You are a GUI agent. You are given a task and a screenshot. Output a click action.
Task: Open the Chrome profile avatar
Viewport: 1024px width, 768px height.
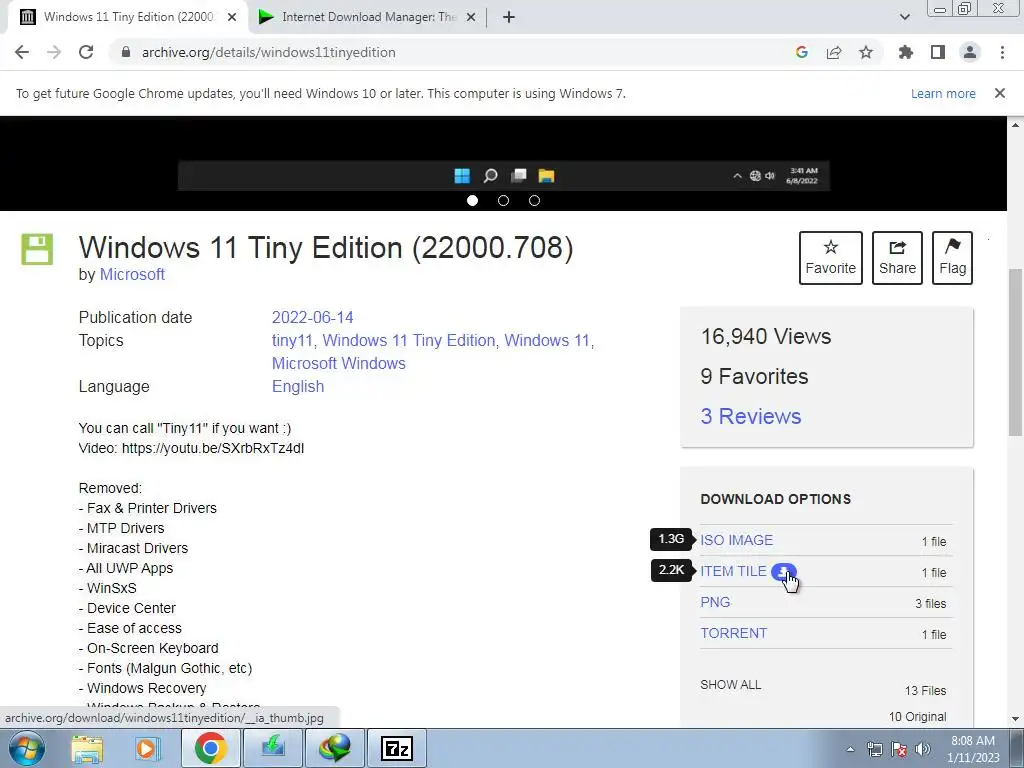pyautogui.click(x=970, y=52)
